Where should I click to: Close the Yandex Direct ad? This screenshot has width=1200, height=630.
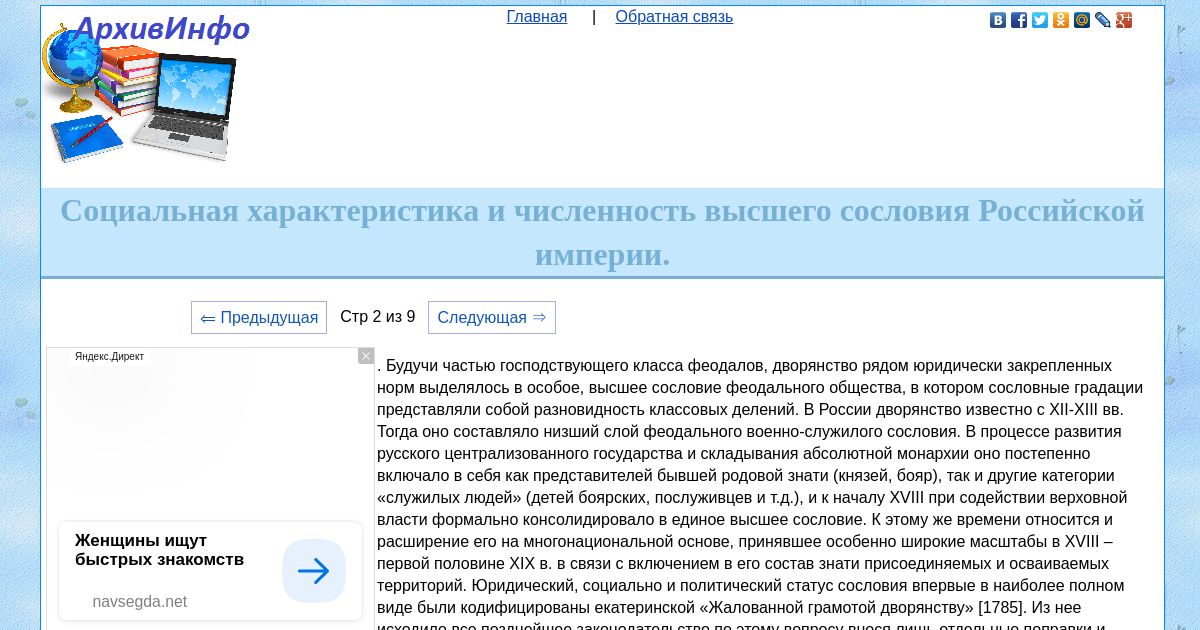click(x=366, y=356)
